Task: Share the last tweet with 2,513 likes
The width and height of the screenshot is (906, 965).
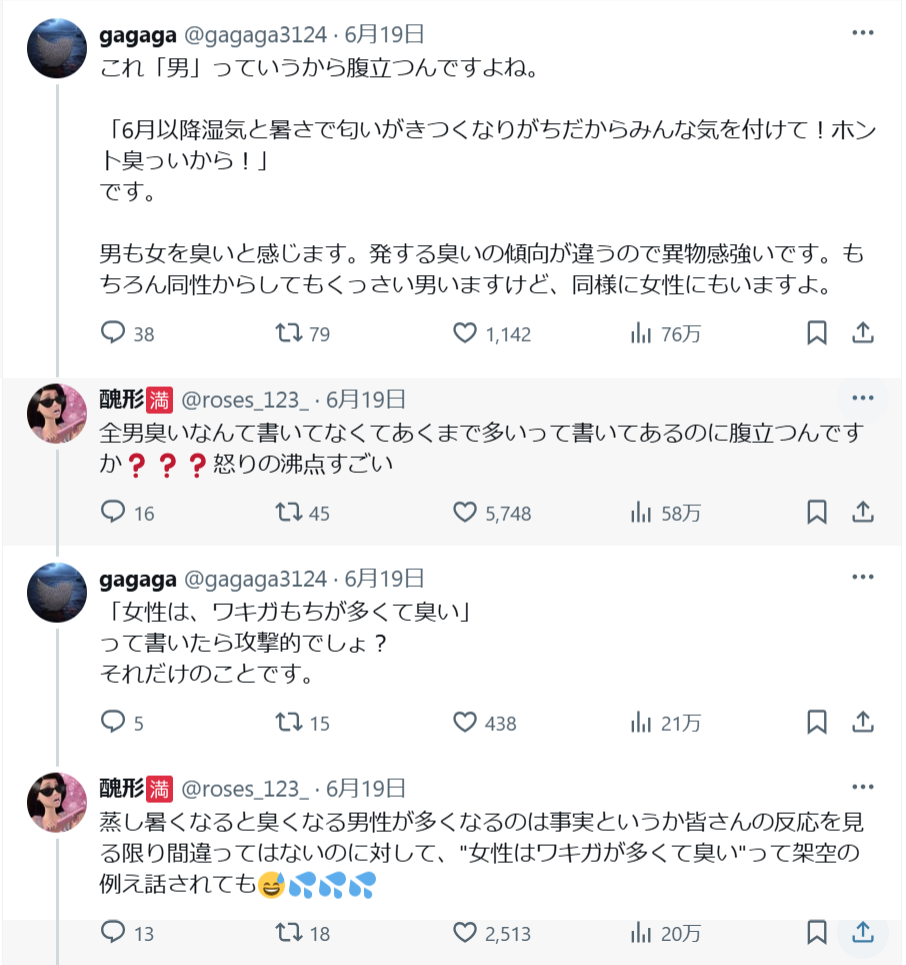Action: [x=863, y=933]
